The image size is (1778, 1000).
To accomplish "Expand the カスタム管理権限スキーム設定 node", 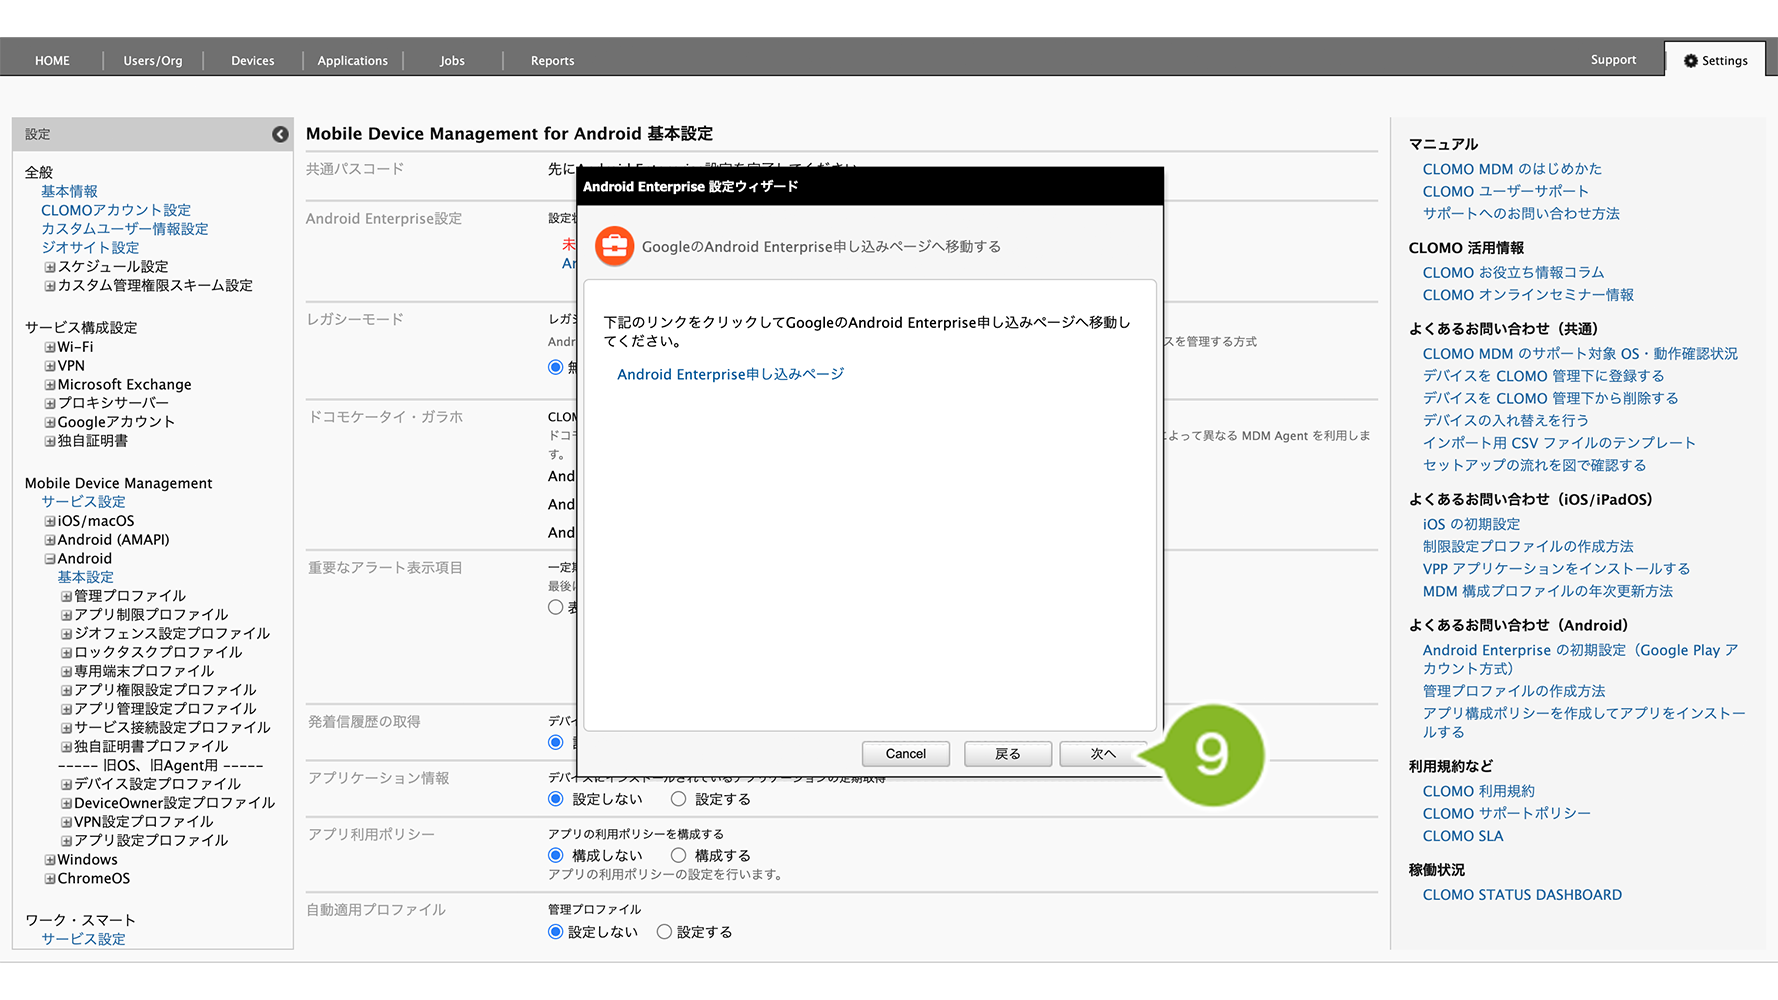I will click(x=50, y=286).
